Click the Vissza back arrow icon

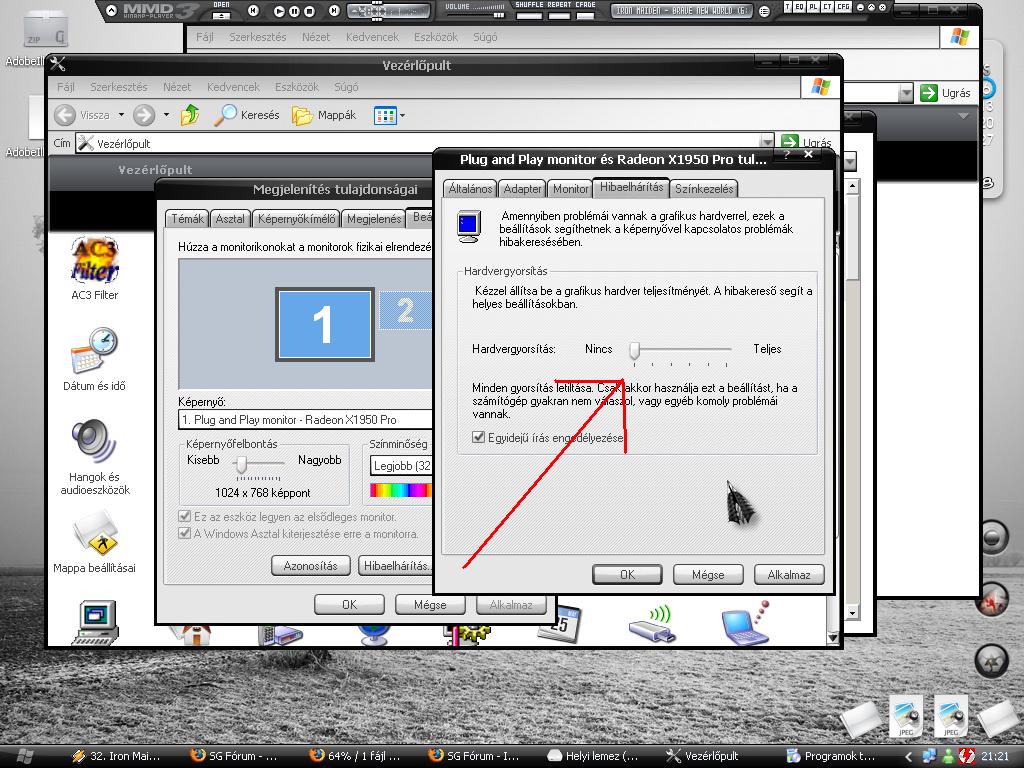click(66, 115)
